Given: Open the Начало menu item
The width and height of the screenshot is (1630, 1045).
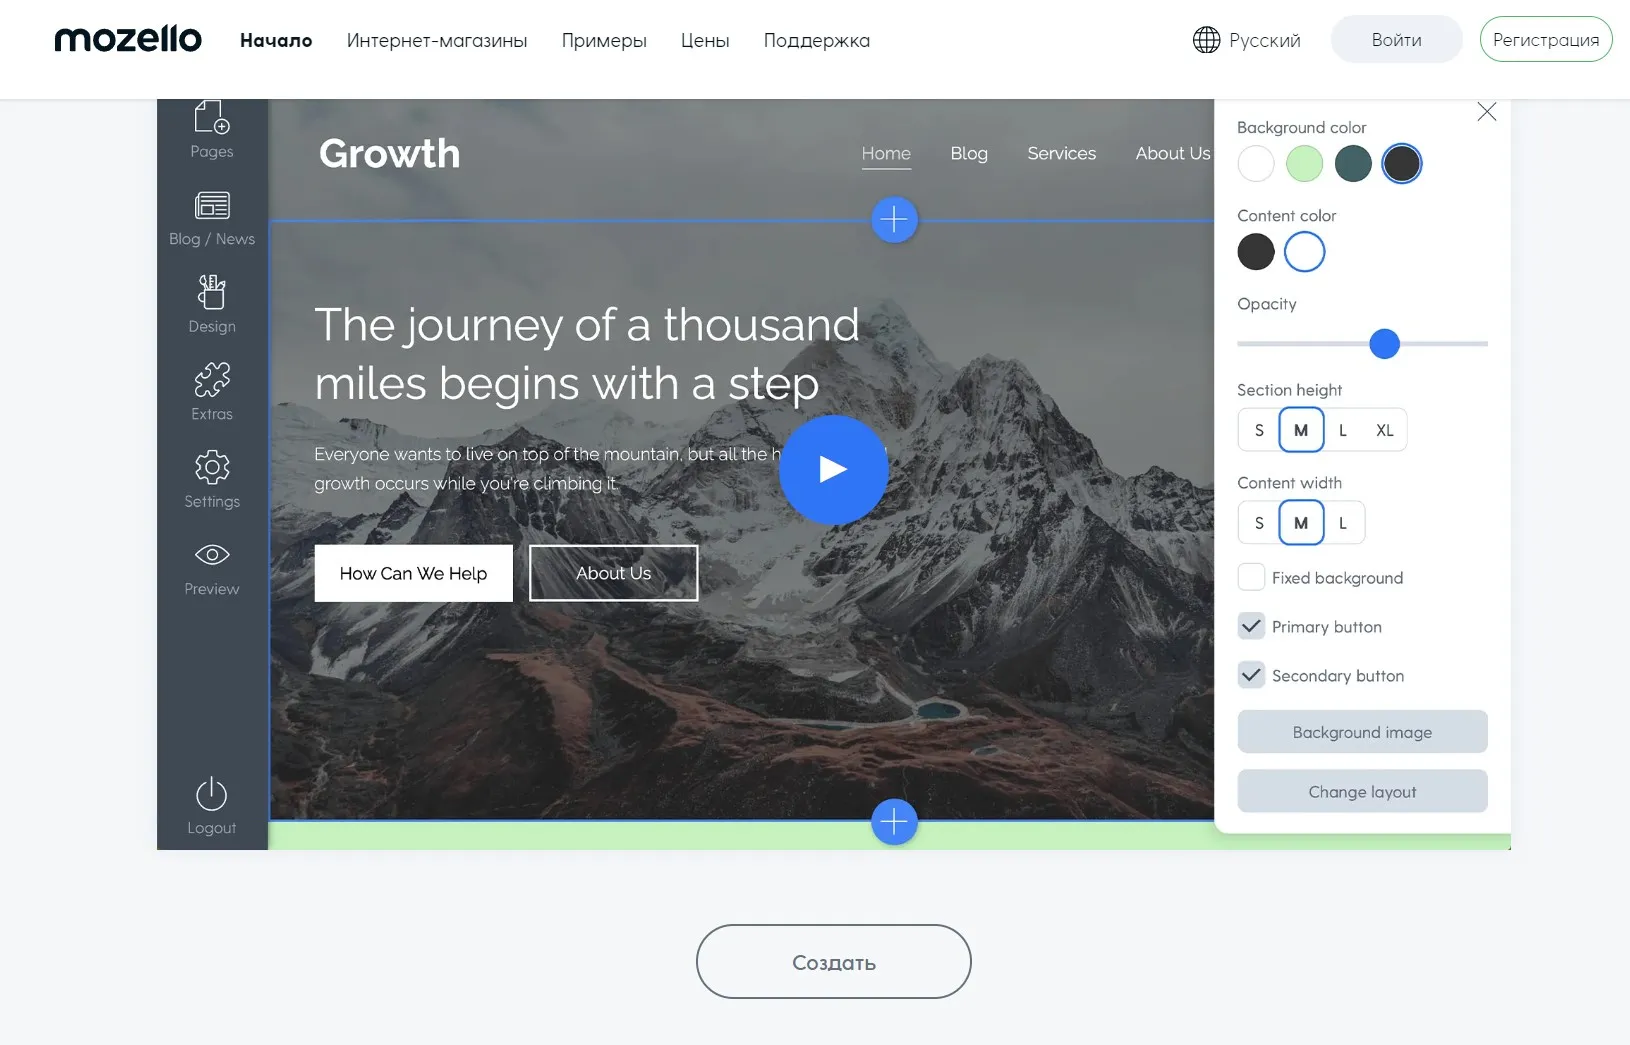Looking at the screenshot, I should (x=276, y=41).
